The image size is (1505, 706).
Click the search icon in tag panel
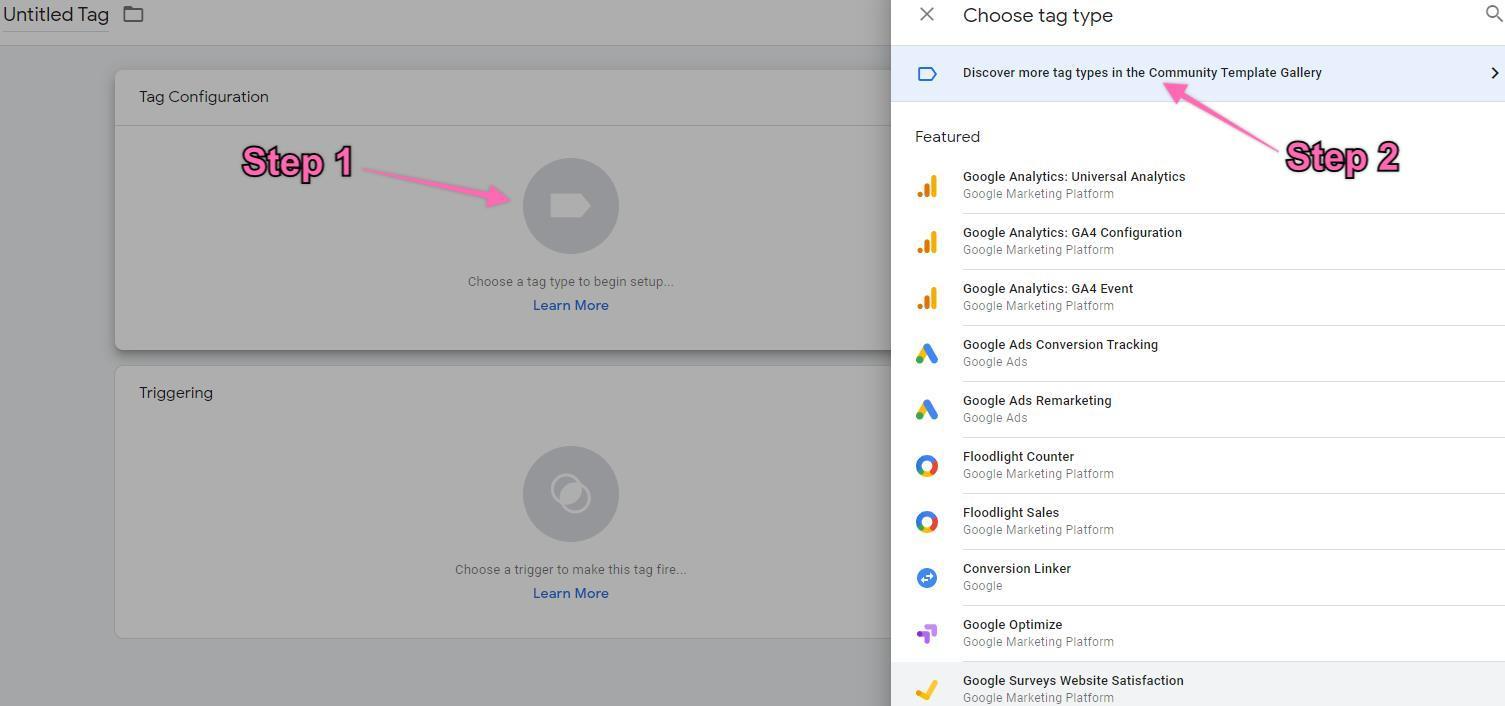point(1493,14)
